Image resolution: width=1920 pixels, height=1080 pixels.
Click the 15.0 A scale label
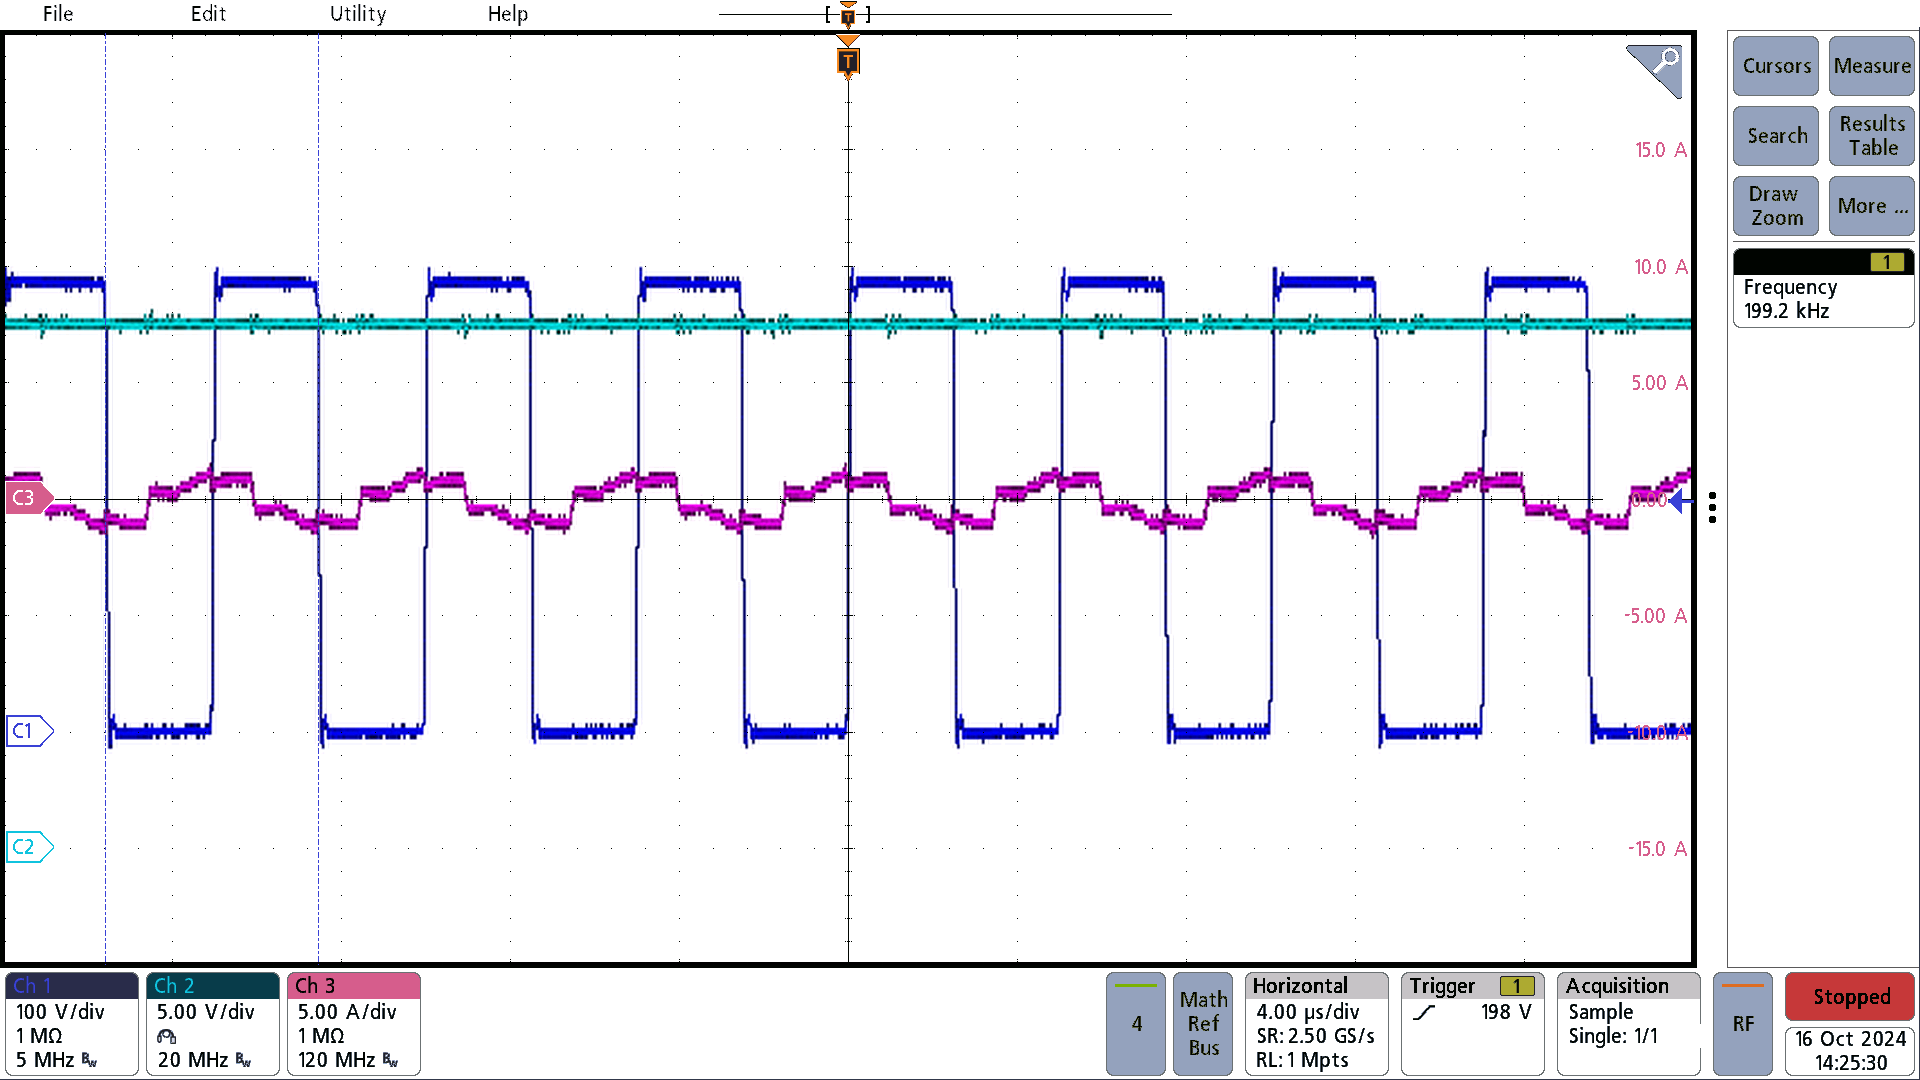pyautogui.click(x=1661, y=150)
